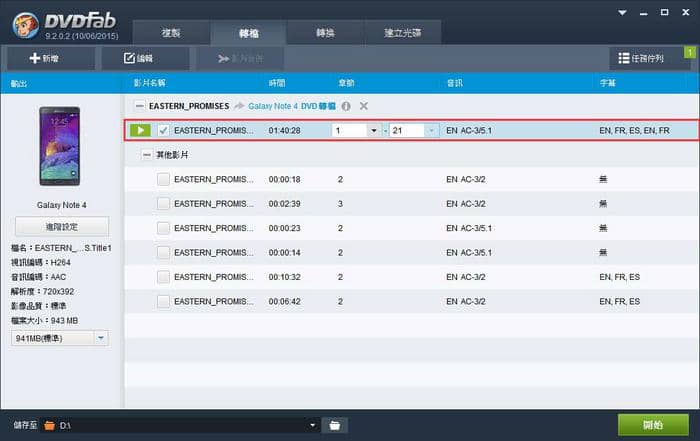Click EN, FR, ES subtitles of 00:06:42 title

pyautogui.click(x=619, y=302)
